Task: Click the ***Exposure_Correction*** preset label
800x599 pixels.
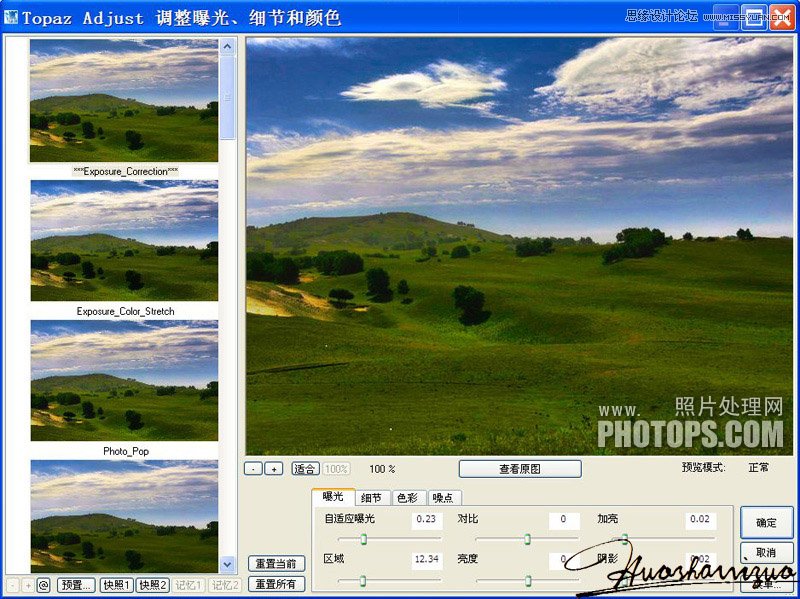Action: (x=126, y=171)
